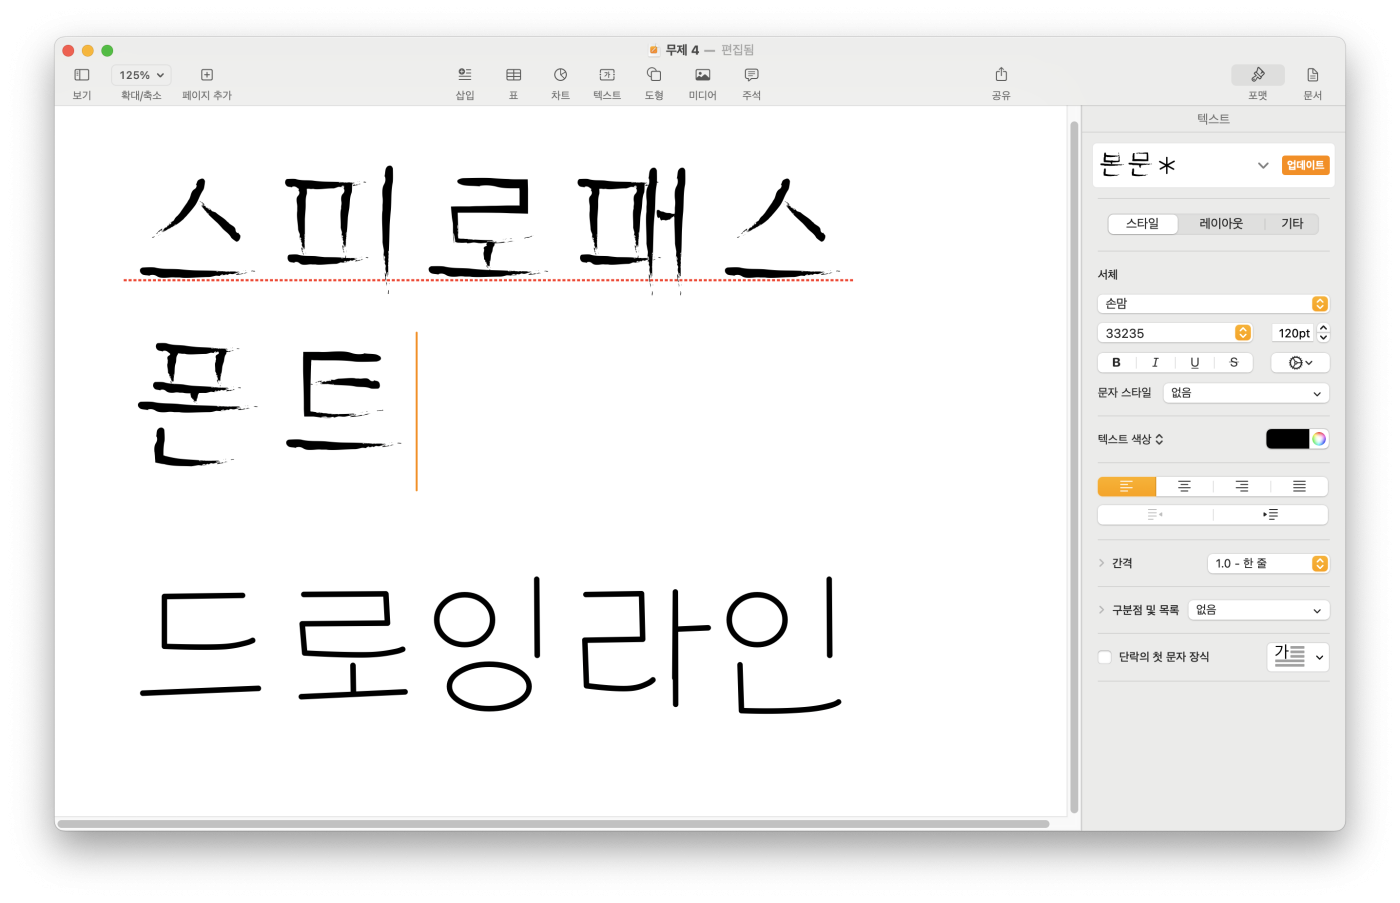This screenshot has width=1400, height=903.
Task: Open the 손맘 font family dropdown
Action: pos(1213,304)
